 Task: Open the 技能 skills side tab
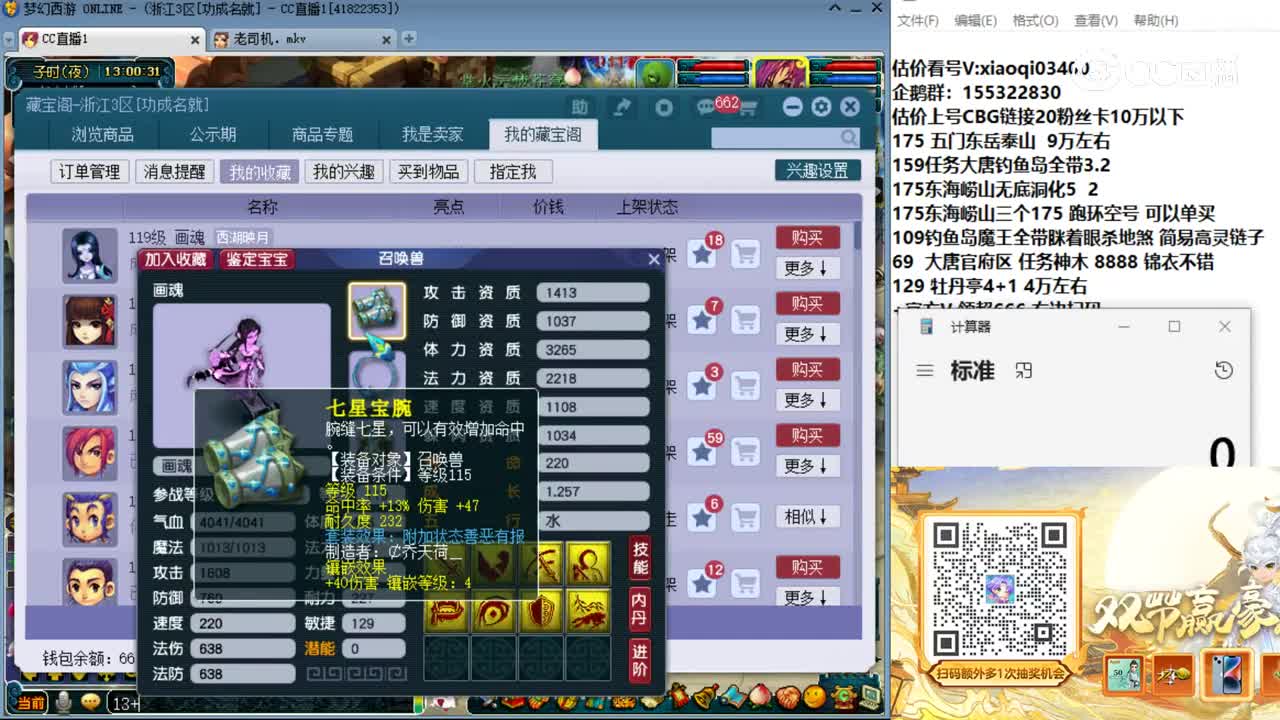point(640,559)
